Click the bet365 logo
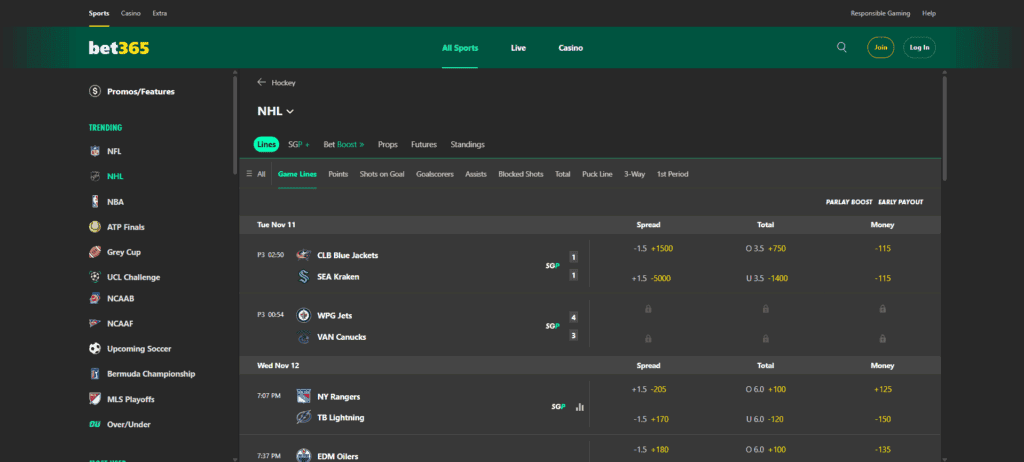Image resolution: width=1024 pixels, height=462 pixels. [119, 48]
